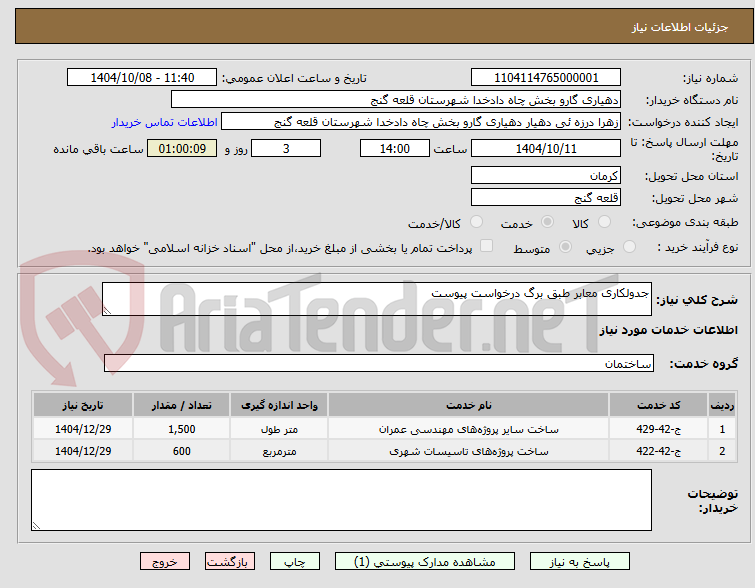
Task: Select the کالا radio button
Action: point(604,222)
